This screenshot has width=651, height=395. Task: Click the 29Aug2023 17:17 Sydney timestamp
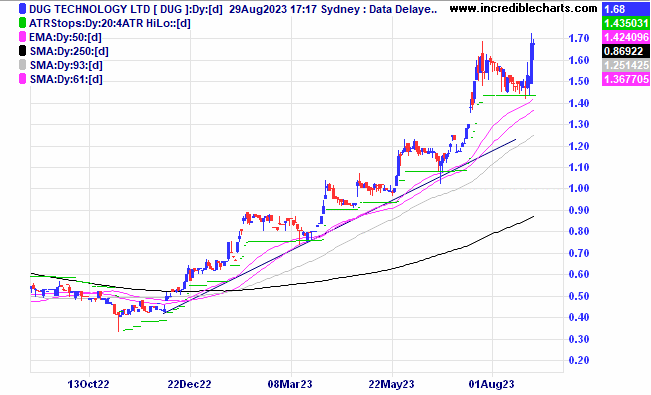click(x=294, y=9)
